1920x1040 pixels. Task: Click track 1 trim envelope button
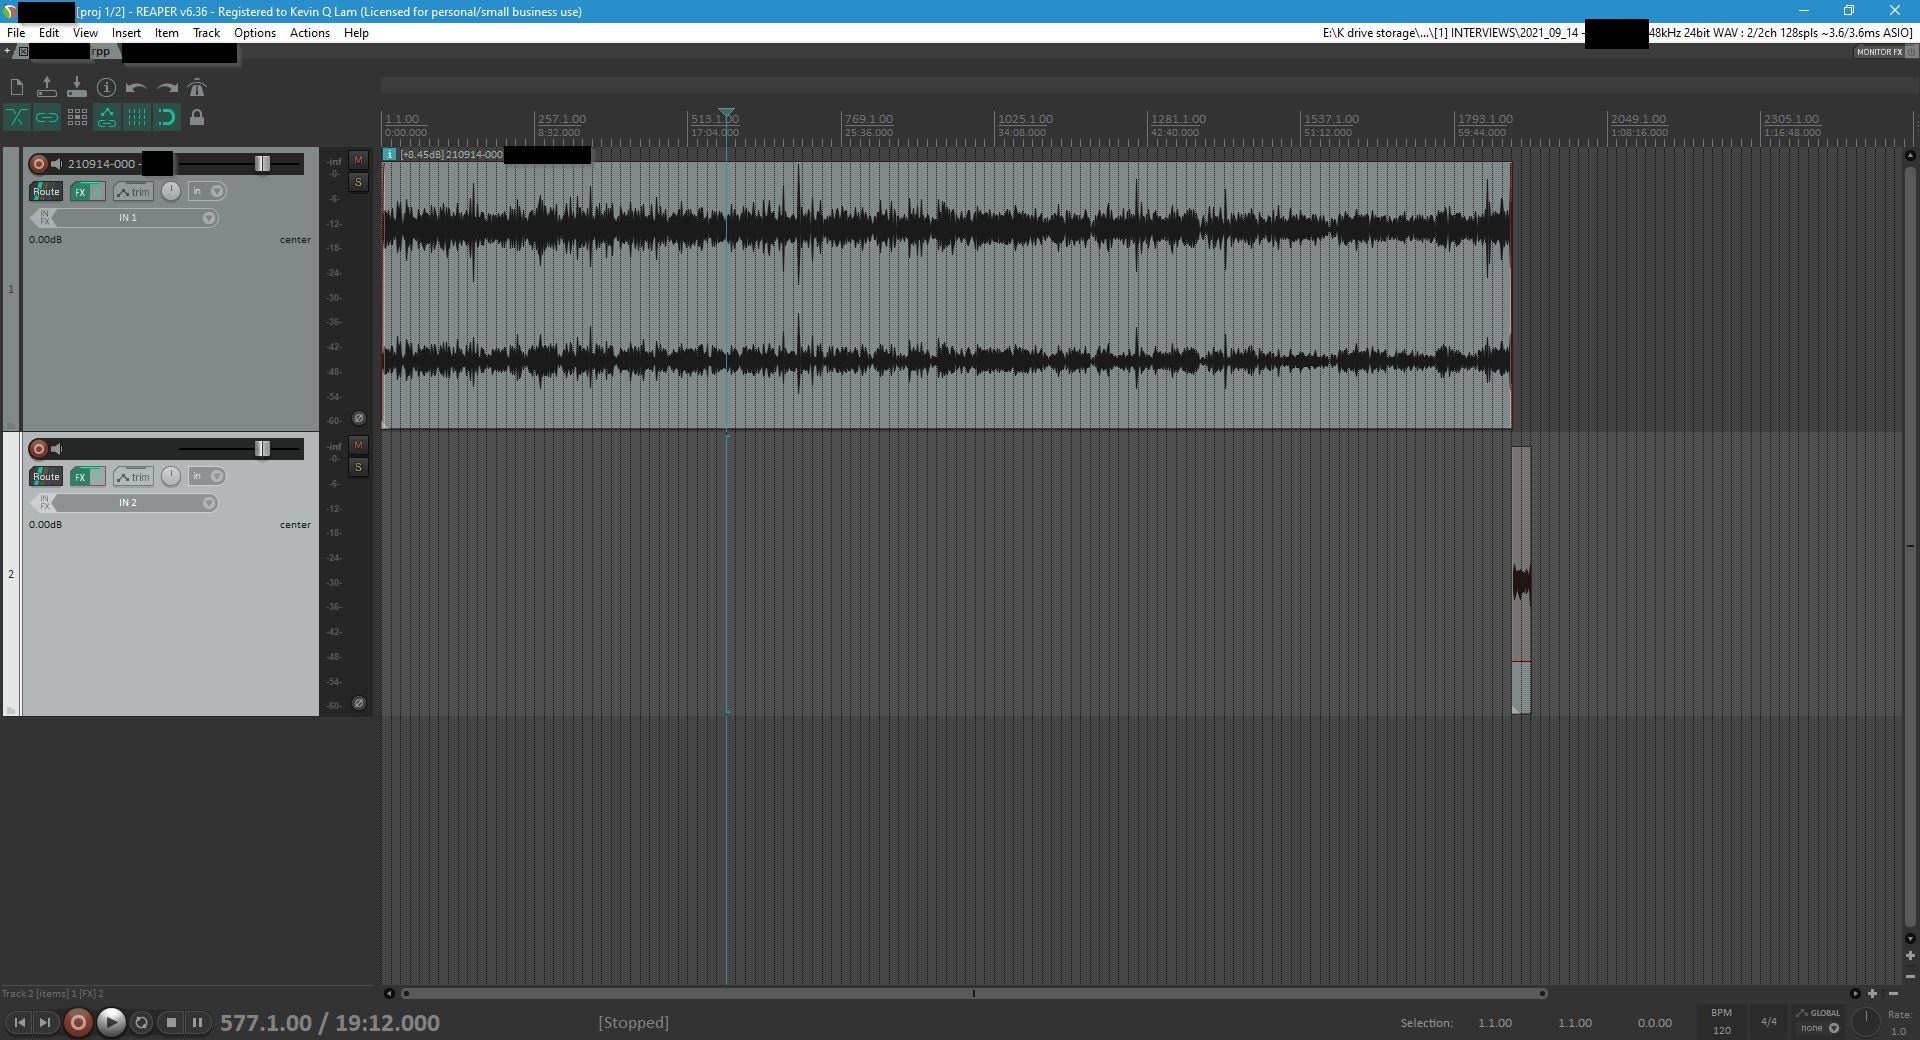[133, 192]
